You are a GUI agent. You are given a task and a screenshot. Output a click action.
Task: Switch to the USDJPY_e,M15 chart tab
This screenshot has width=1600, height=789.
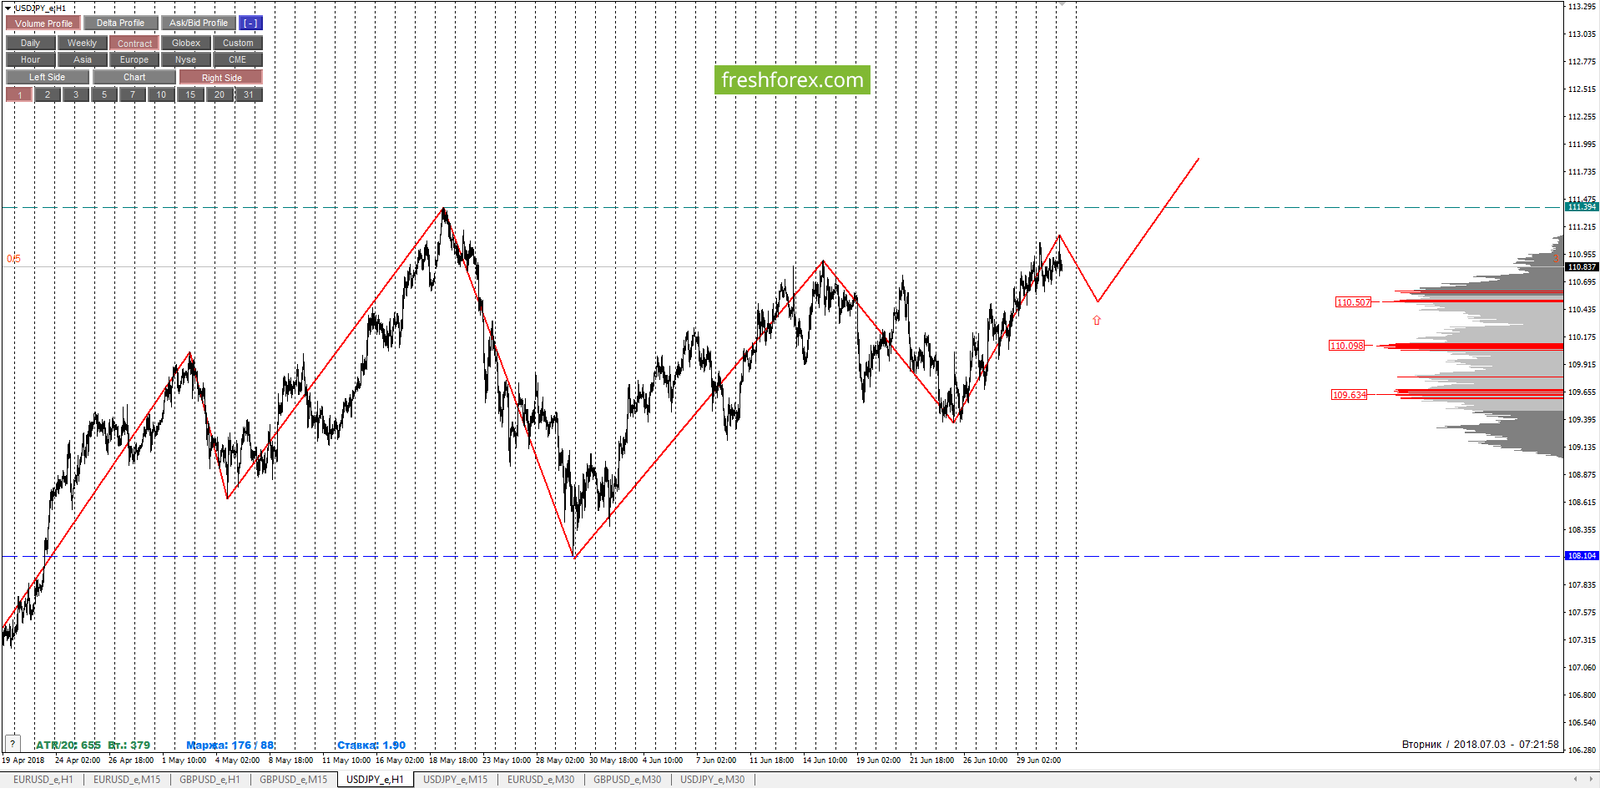[x=455, y=780]
